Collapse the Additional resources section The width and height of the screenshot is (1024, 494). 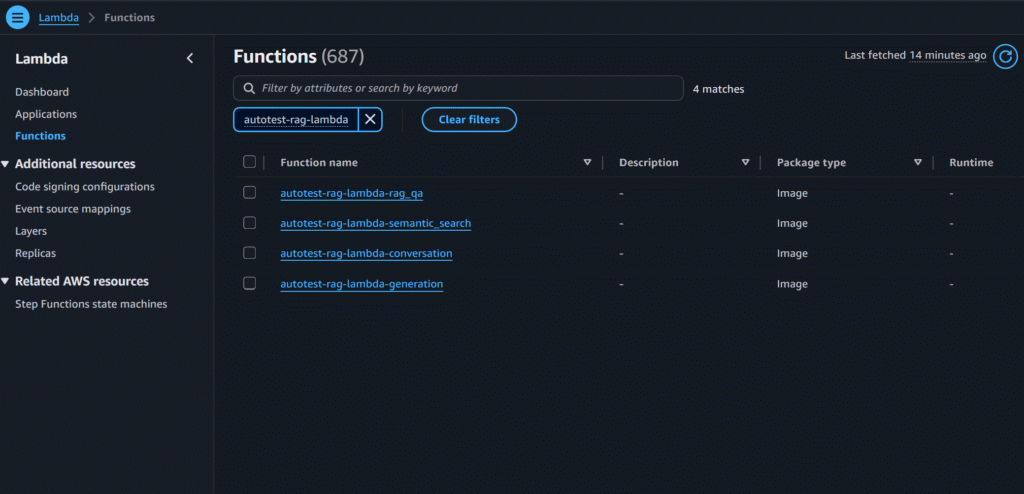coord(6,164)
